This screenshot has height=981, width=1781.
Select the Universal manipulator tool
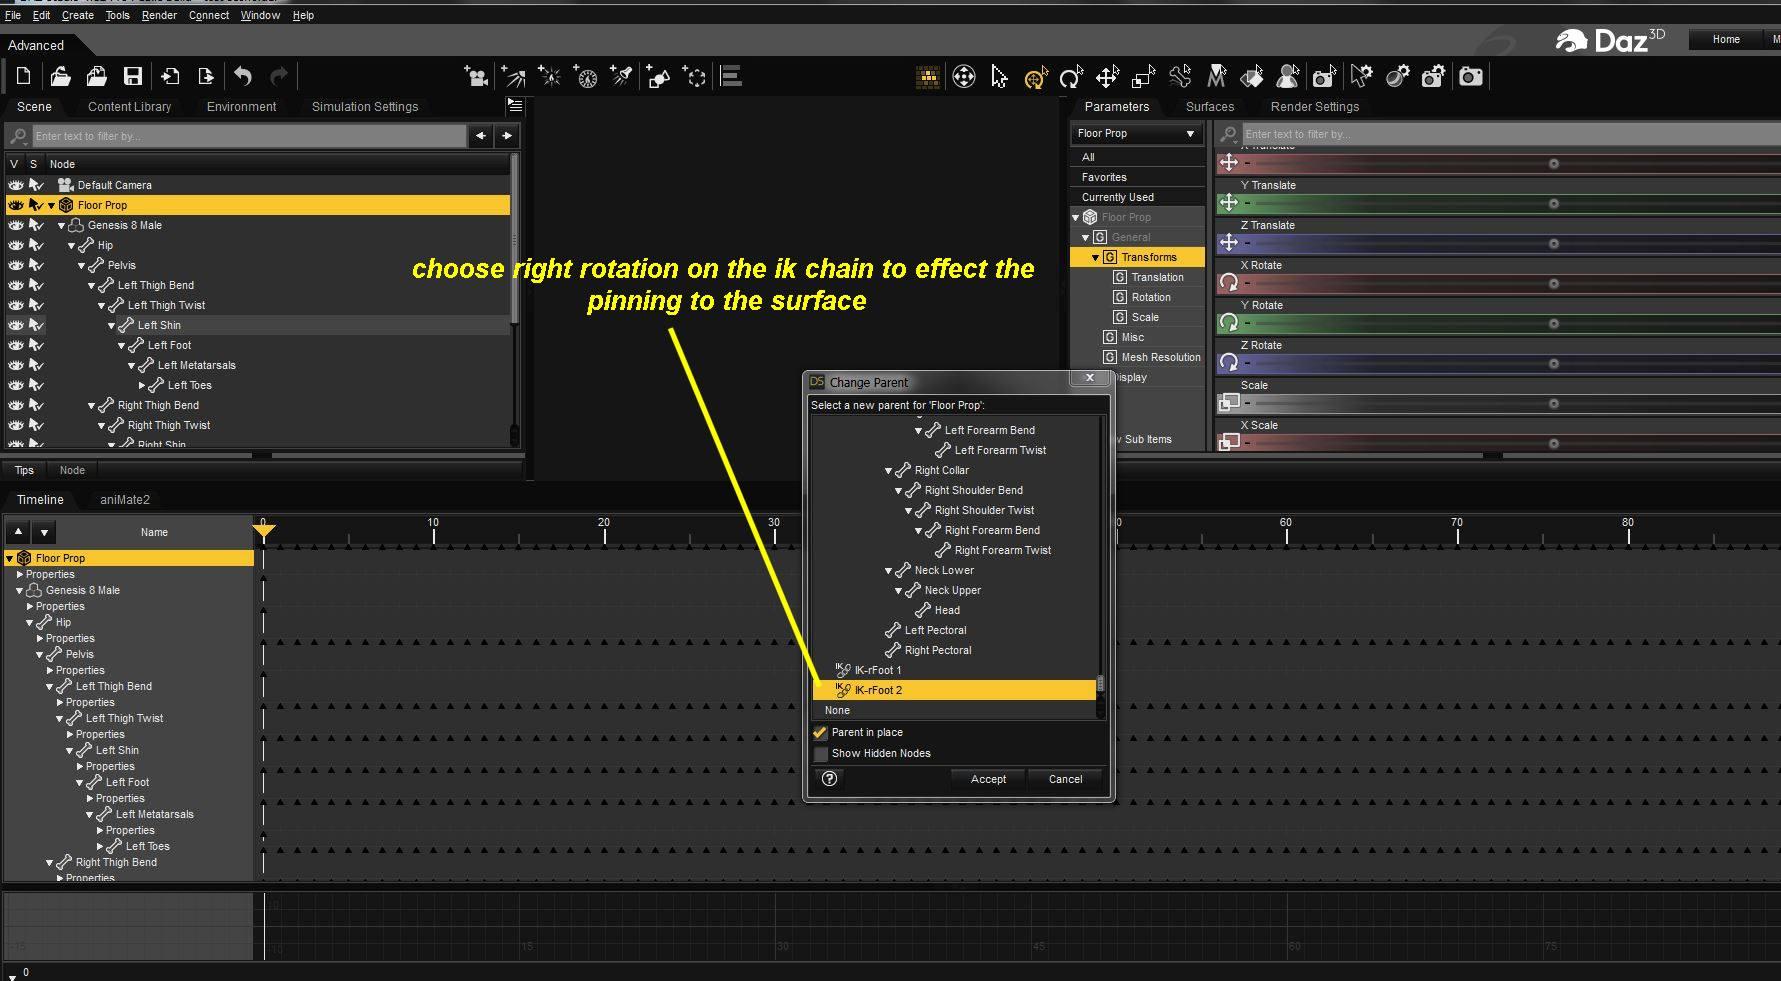click(1035, 76)
